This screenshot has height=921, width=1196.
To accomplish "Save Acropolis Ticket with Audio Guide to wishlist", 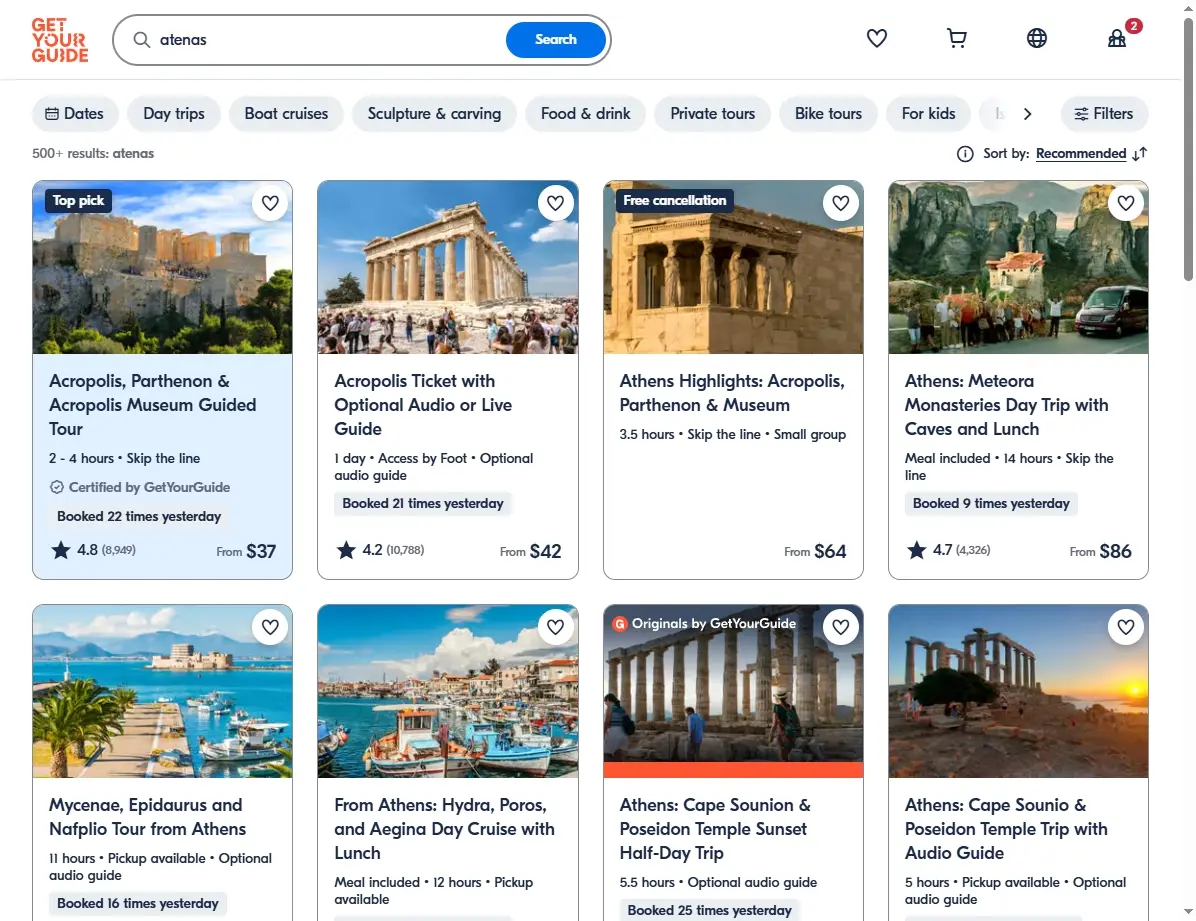I will 555,203.
